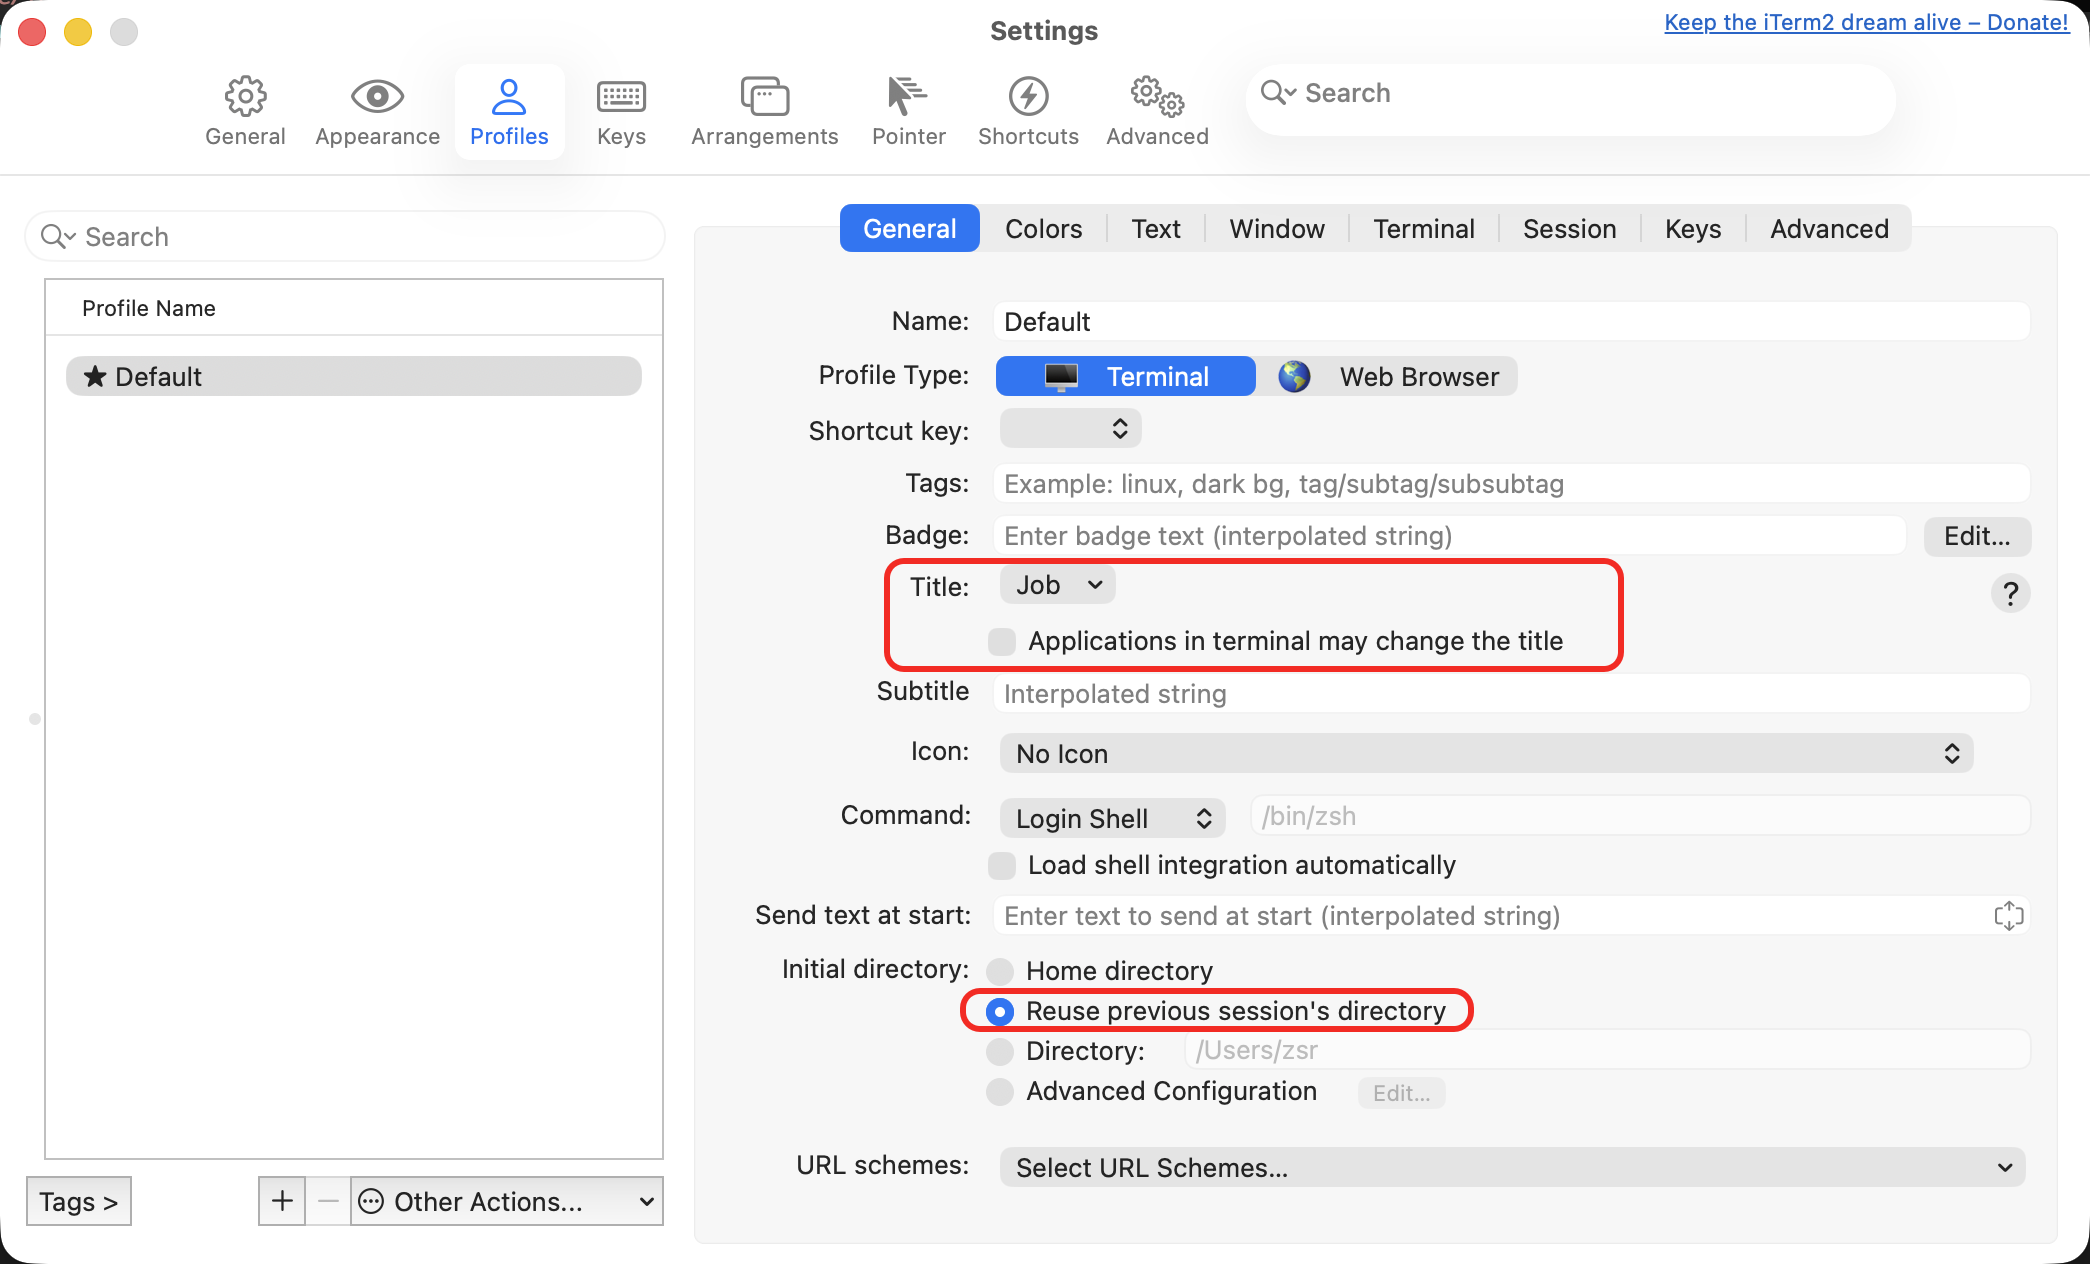2090x1264 pixels.
Task: Click the iTerm2 Donate link
Action: tap(1866, 22)
